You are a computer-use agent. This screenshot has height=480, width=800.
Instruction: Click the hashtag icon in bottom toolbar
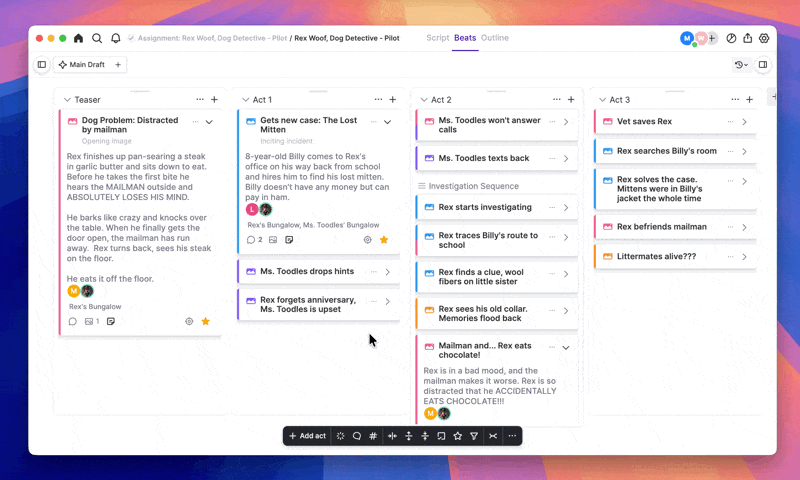coord(373,436)
